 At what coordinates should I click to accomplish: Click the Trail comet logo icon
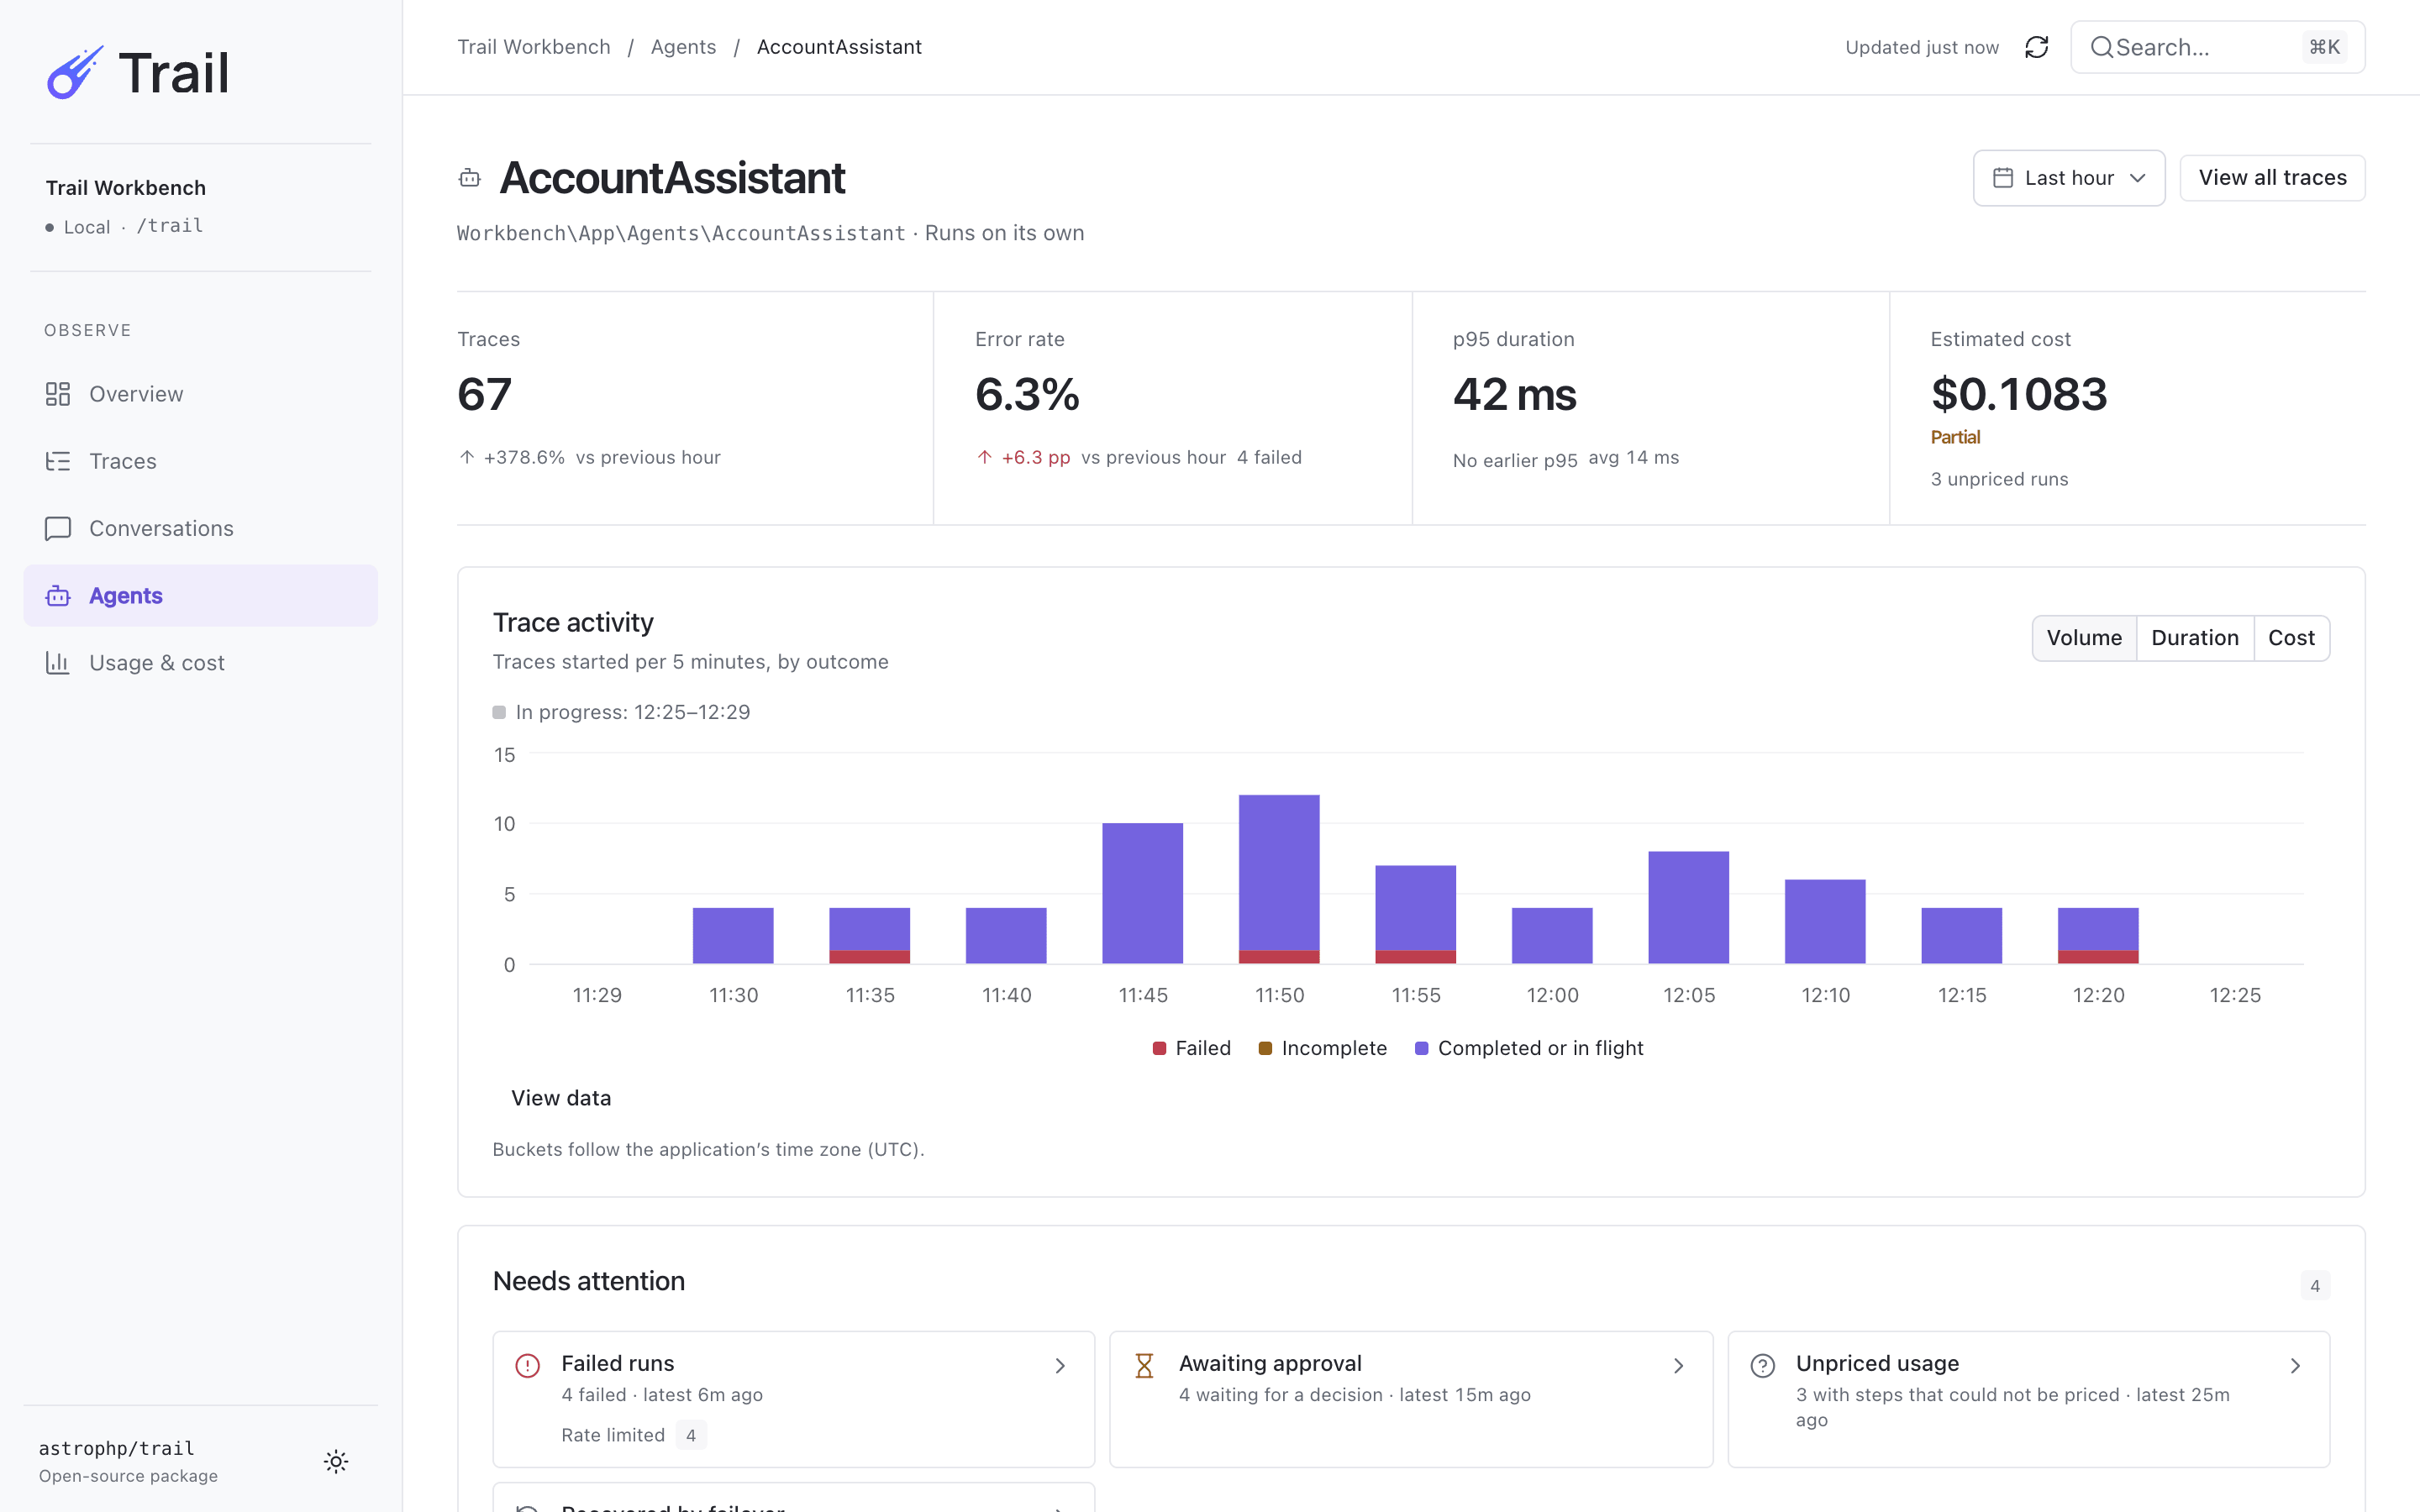pyautogui.click(x=75, y=72)
